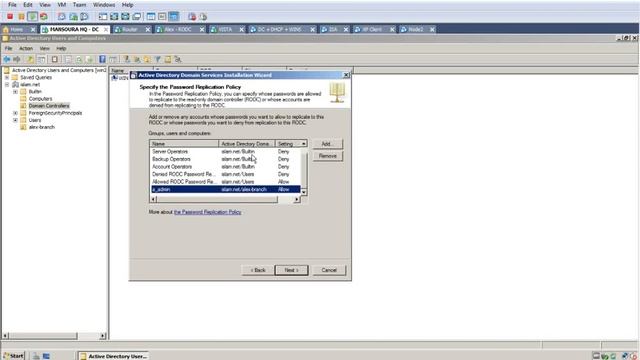Viewport: 640px width, 360px height.
Task: Click the create new group icon
Action: coord(137,60)
